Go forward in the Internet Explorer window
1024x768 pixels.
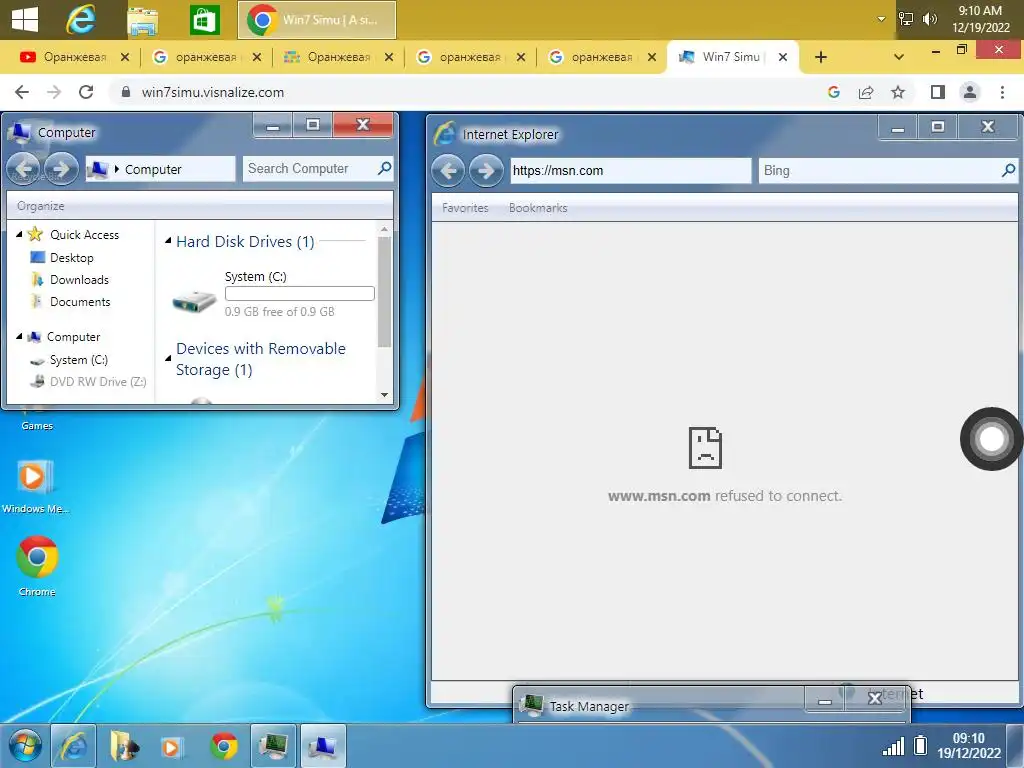coord(486,171)
